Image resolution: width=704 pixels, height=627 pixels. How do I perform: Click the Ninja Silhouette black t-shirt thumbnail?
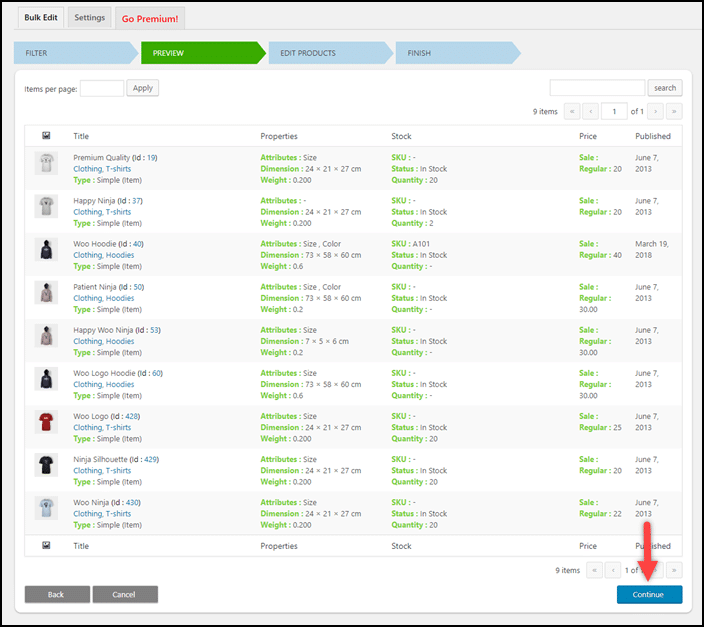[x=46, y=464]
